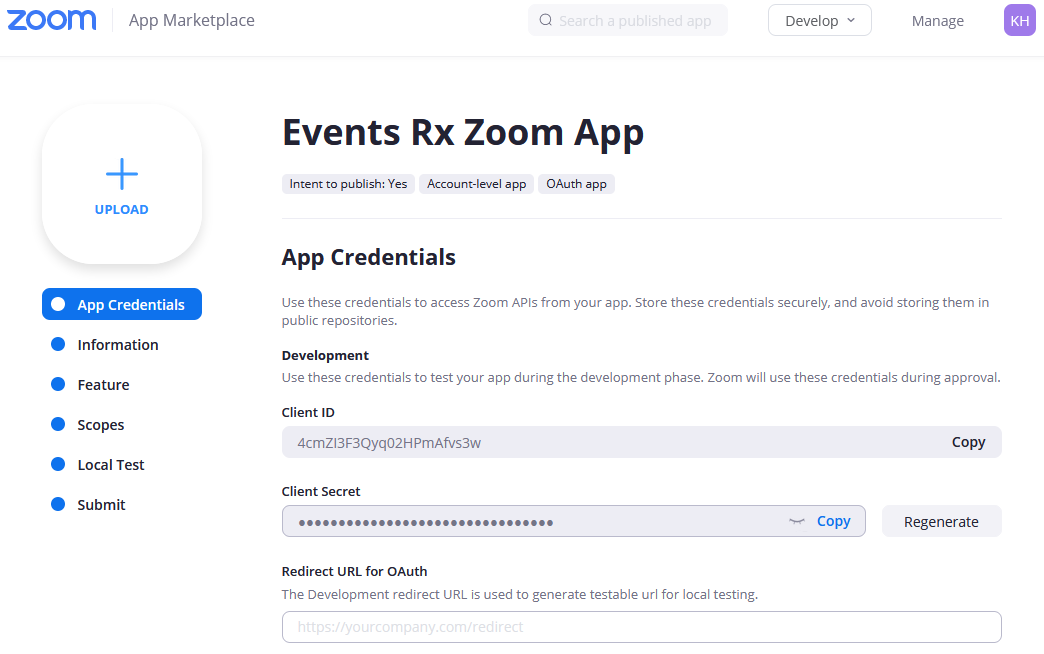1044x654 pixels.
Task: Click the search published app field
Action: (636, 20)
